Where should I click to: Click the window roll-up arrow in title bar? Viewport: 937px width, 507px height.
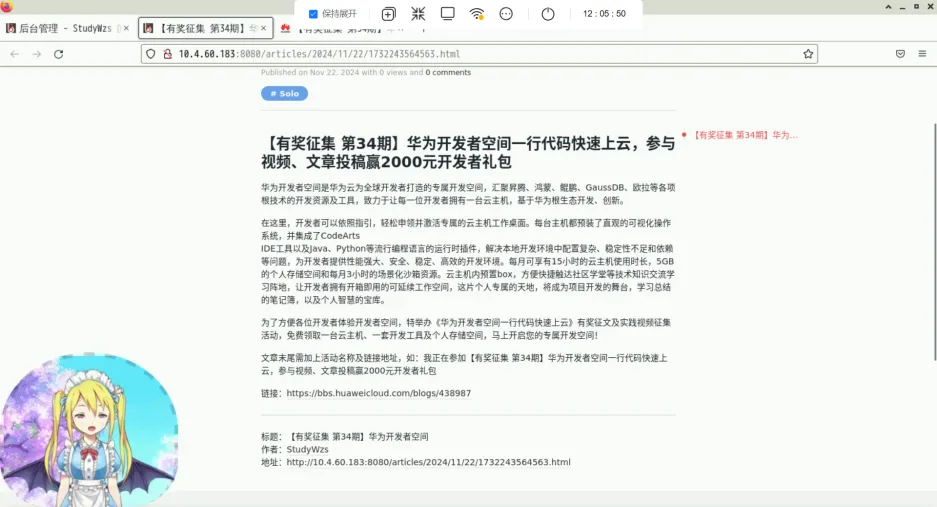888,7
